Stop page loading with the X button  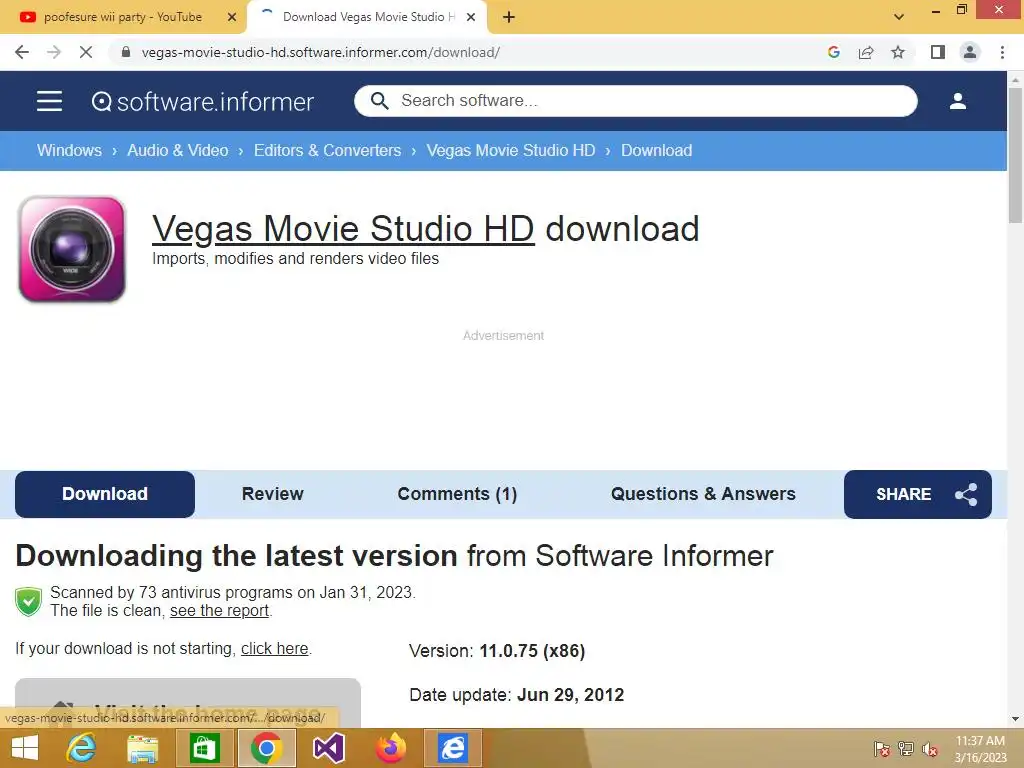coord(86,52)
